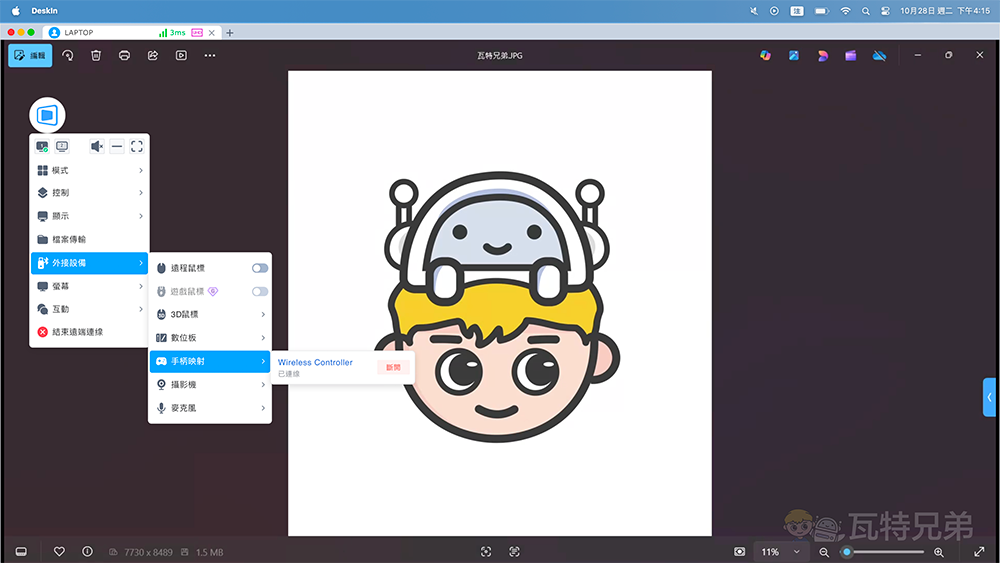The width and height of the screenshot is (1000, 563).
Task: Open the 11% zoom level dropdown
Action: click(781, 552)
